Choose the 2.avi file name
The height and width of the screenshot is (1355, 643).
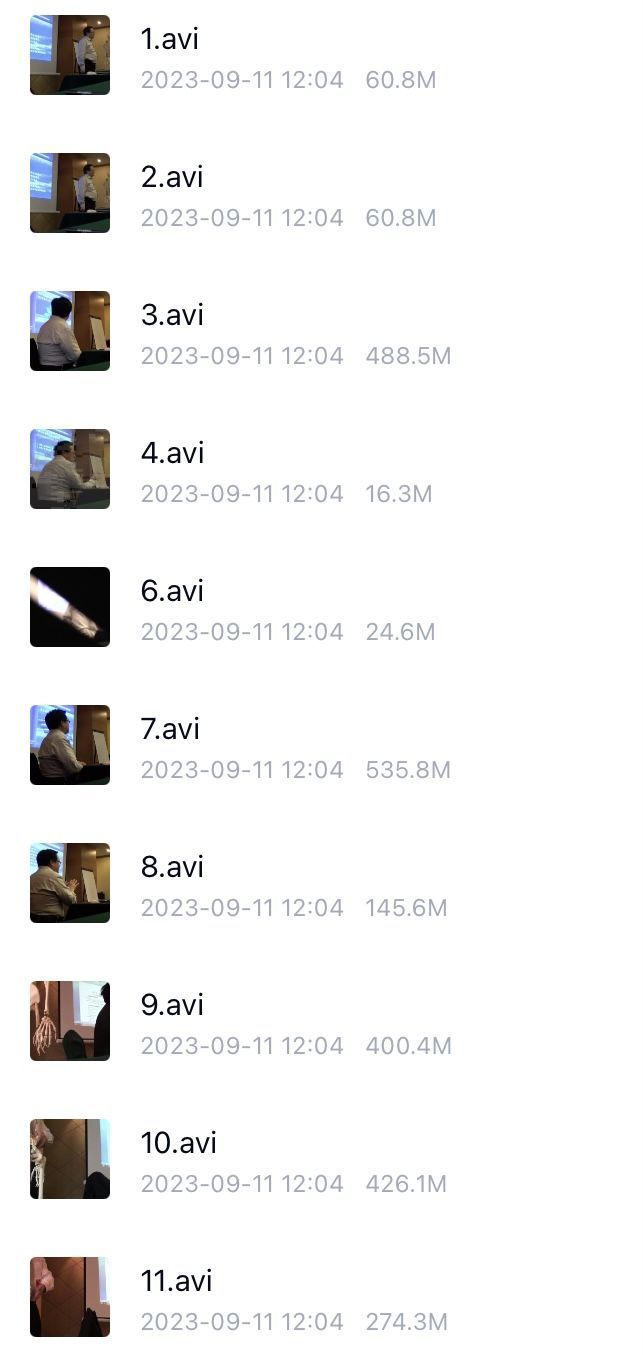[x=172, y=177]
